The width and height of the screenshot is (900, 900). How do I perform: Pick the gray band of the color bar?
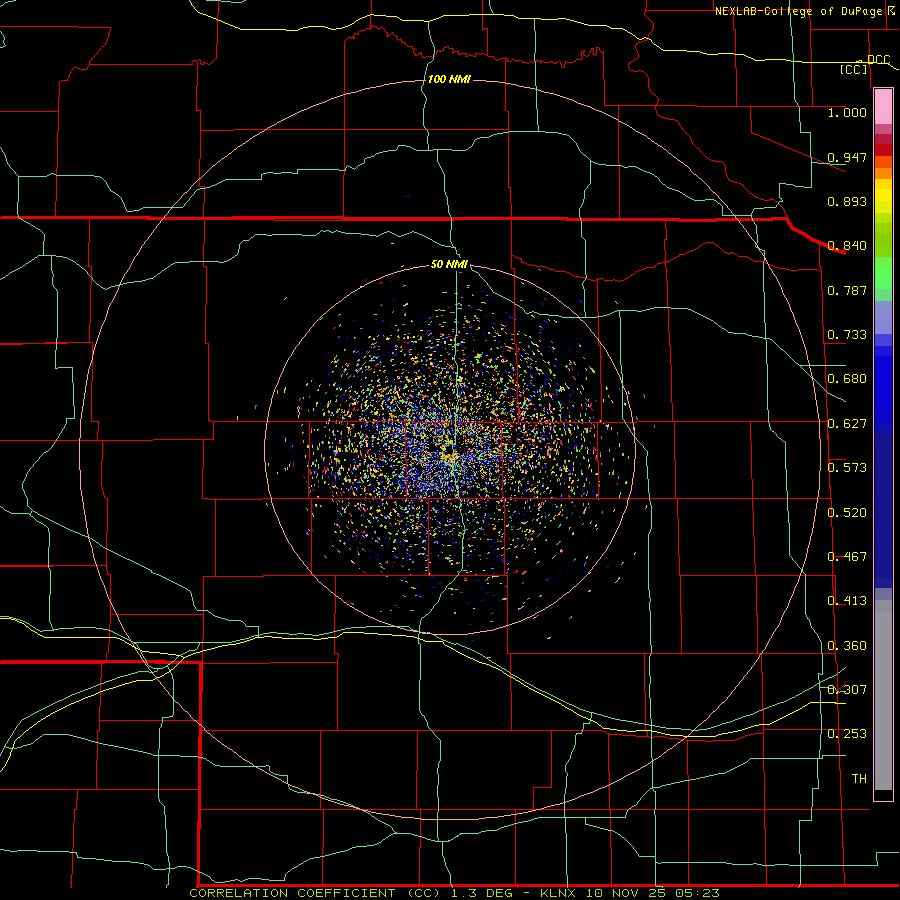[x=883, y=695]
